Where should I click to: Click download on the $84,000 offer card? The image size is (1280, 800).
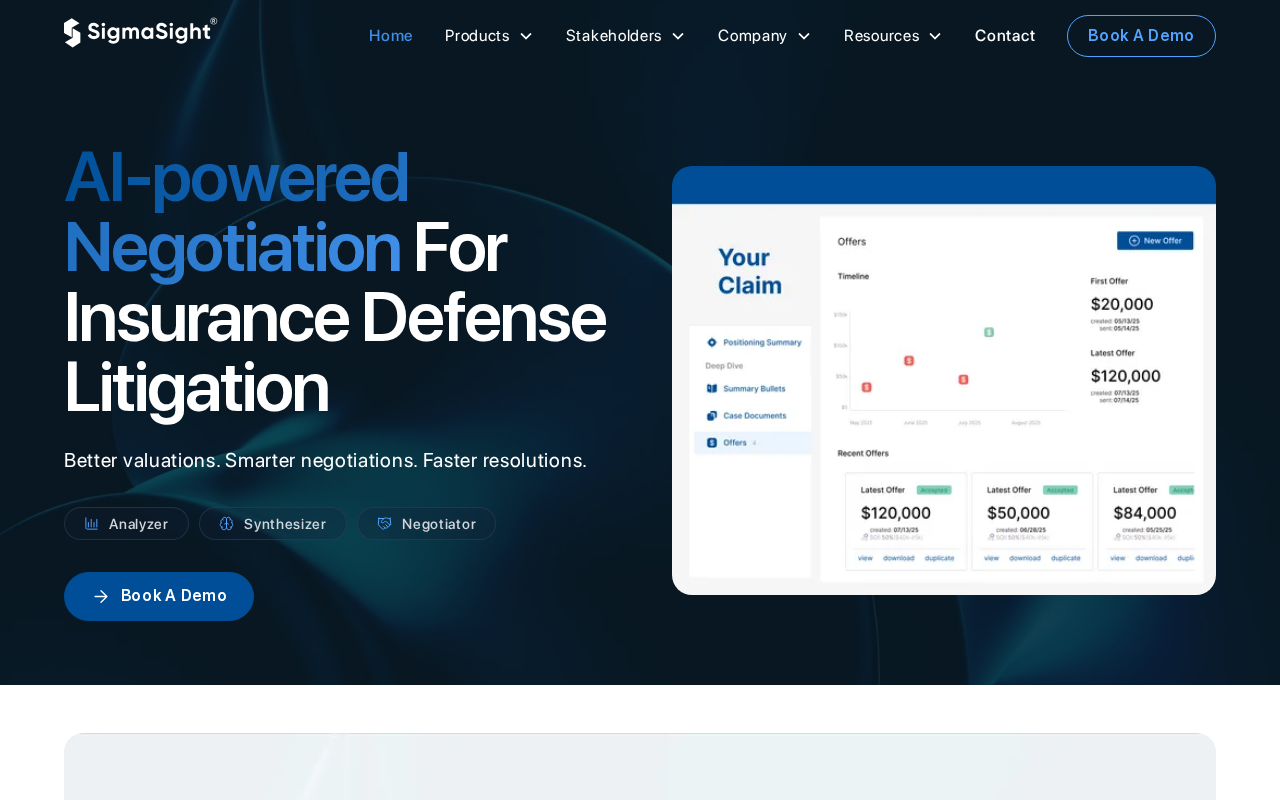pos(1151,558)
